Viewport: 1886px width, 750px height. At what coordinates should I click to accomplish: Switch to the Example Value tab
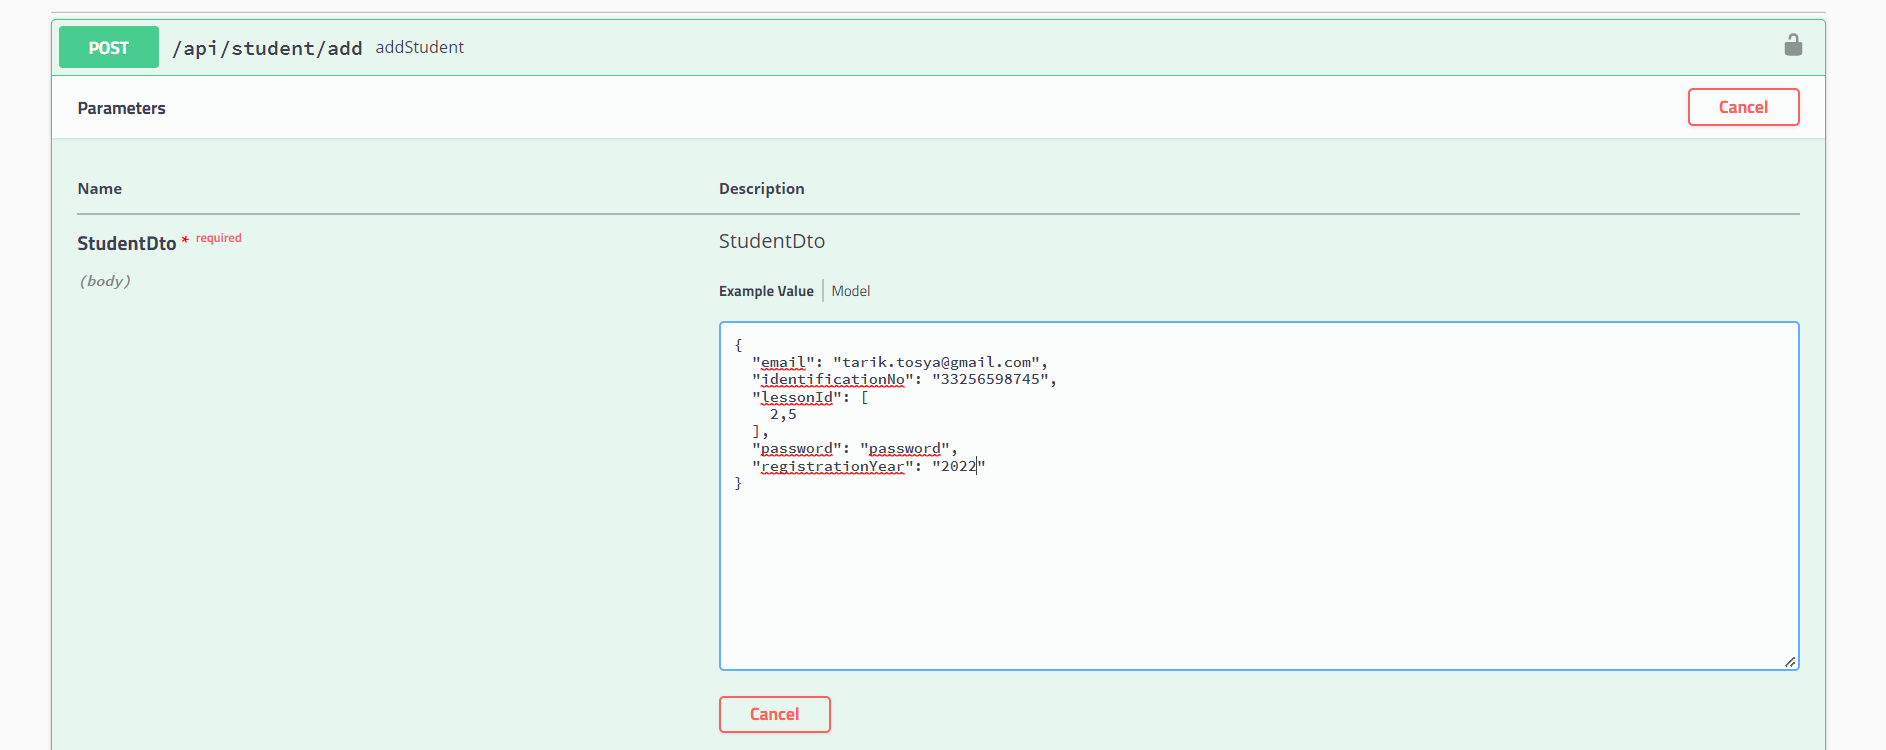(766, 291)
